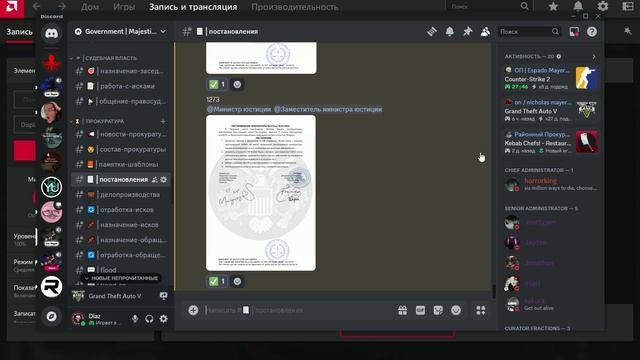Open the Kebab Chefs activity card
Viewport: 640px width, 360px height.
click(551, 142)
